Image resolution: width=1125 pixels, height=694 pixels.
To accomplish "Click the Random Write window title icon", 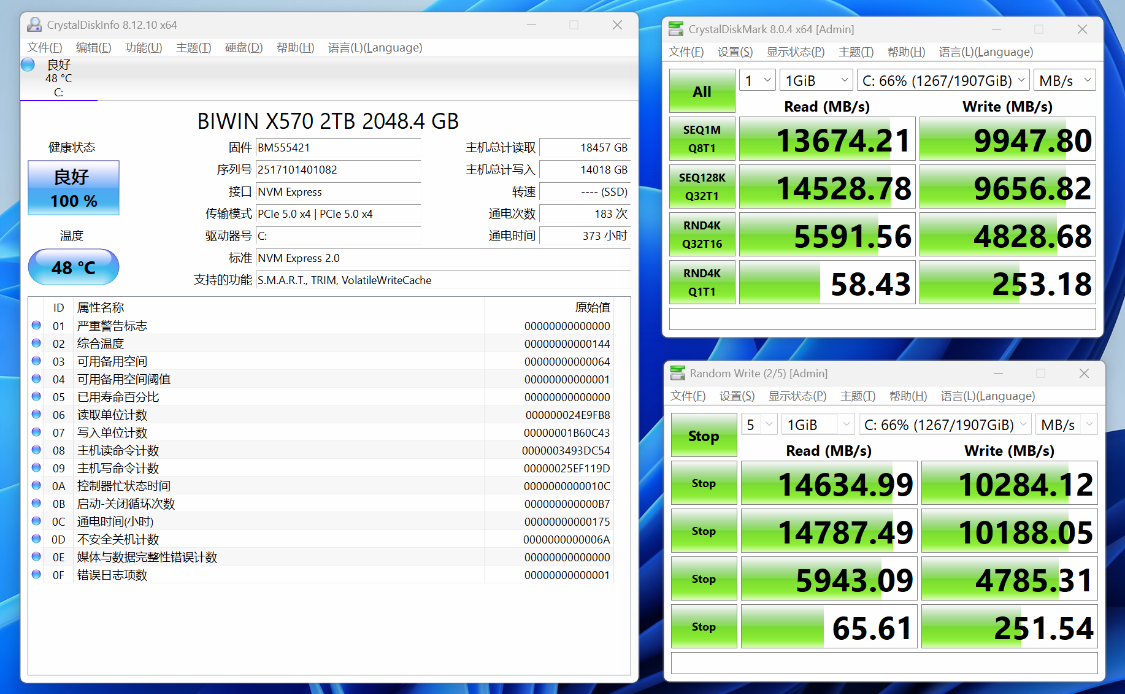I will pyautogui.click(x=677, y=373).
